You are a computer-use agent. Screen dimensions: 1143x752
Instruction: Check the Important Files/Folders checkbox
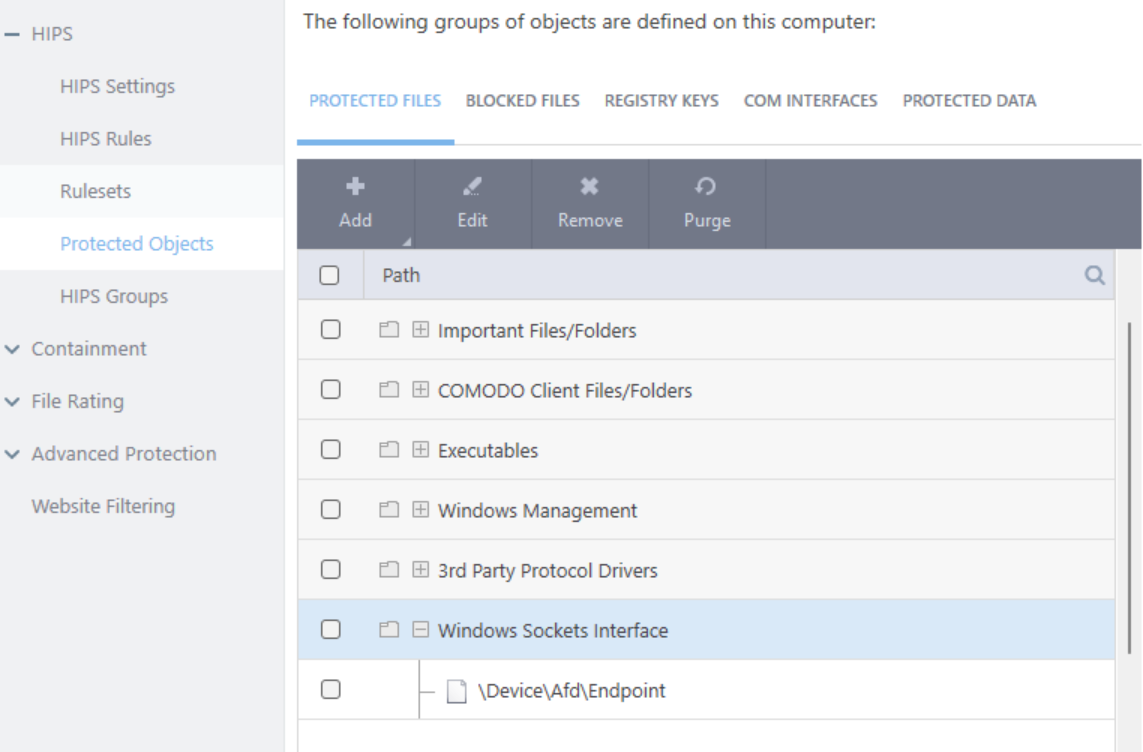pos(330,330)
